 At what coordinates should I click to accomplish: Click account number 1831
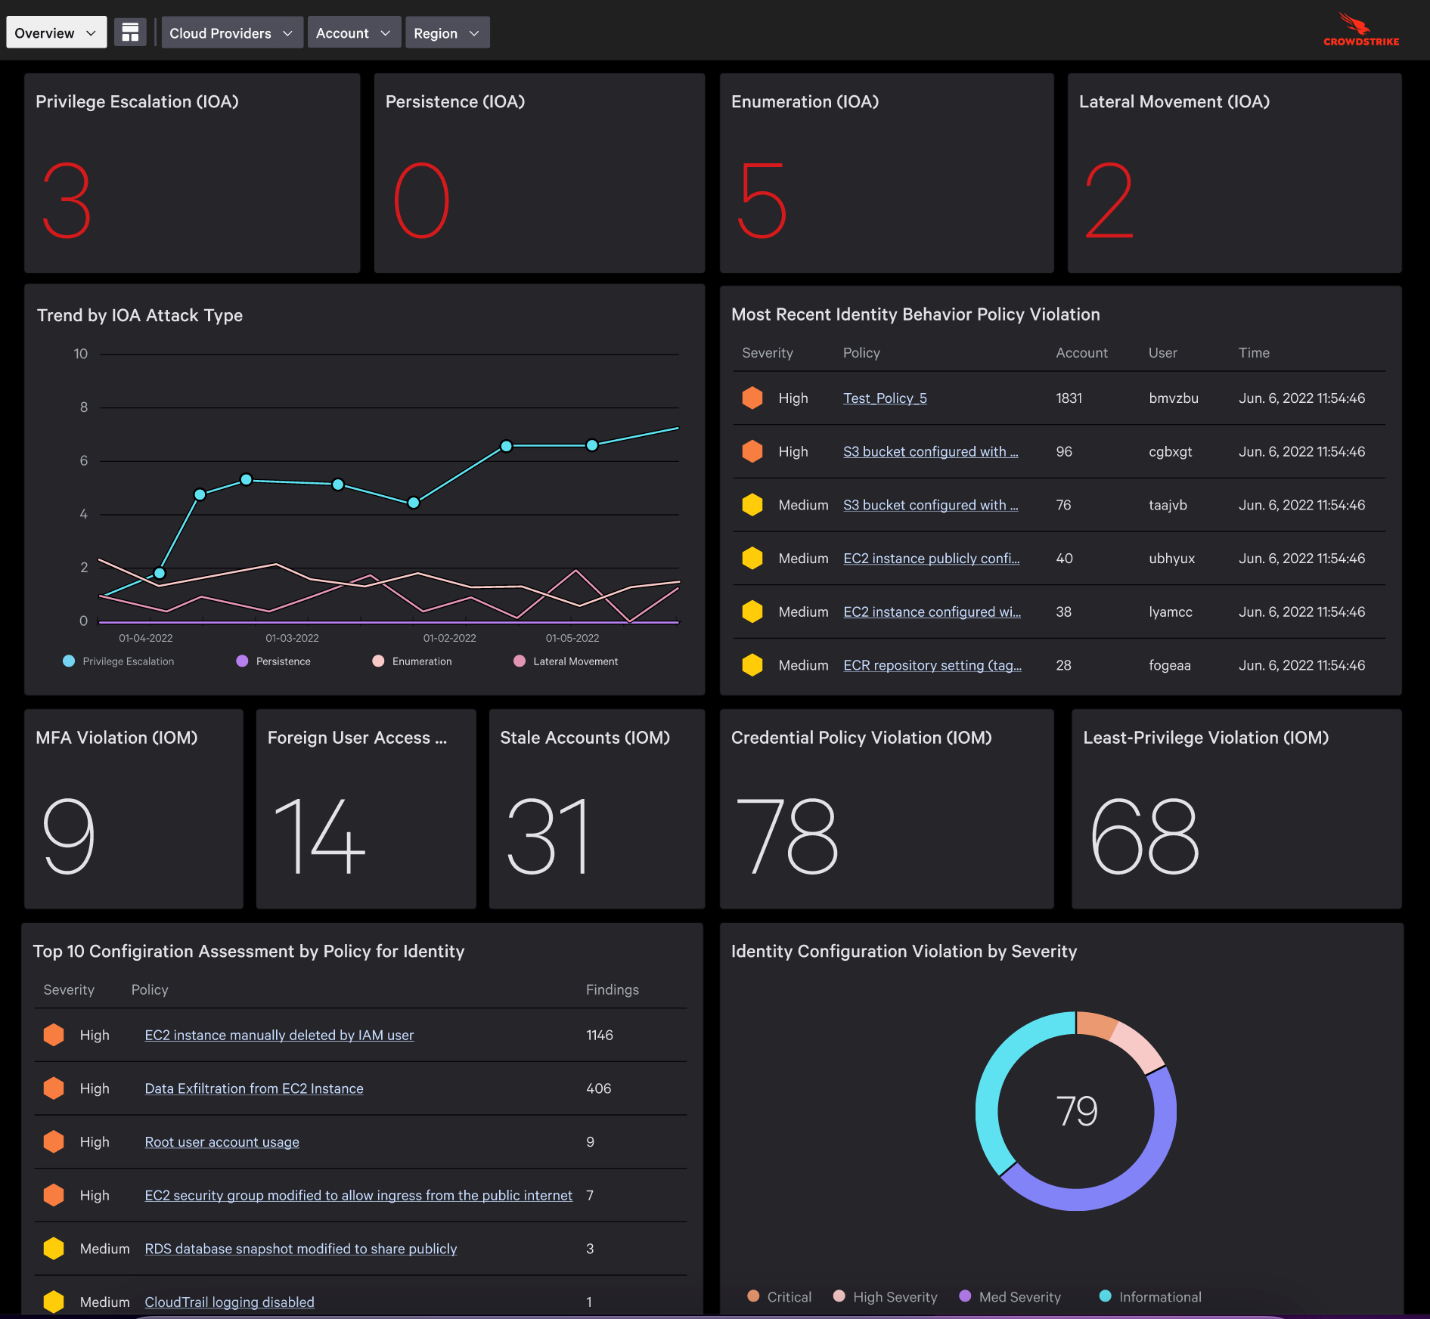pyautogui.click(x=1069, y=398)
